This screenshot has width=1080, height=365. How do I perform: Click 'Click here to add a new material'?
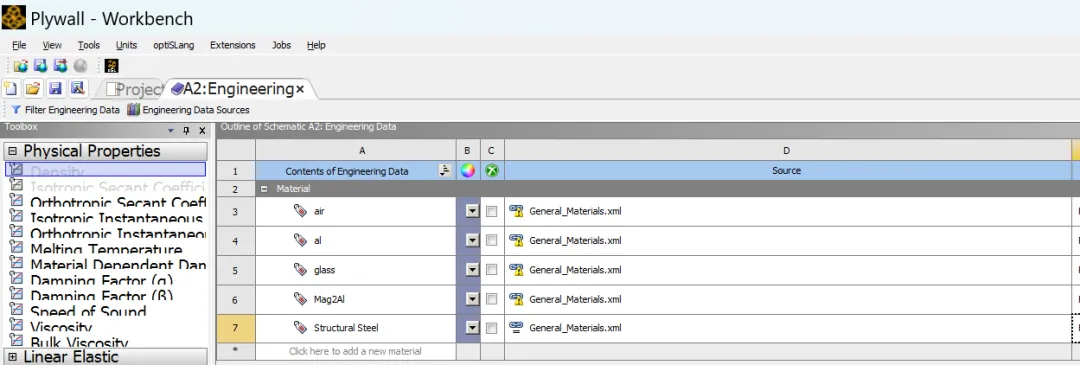pyautogui.click(x=355, y=351)
